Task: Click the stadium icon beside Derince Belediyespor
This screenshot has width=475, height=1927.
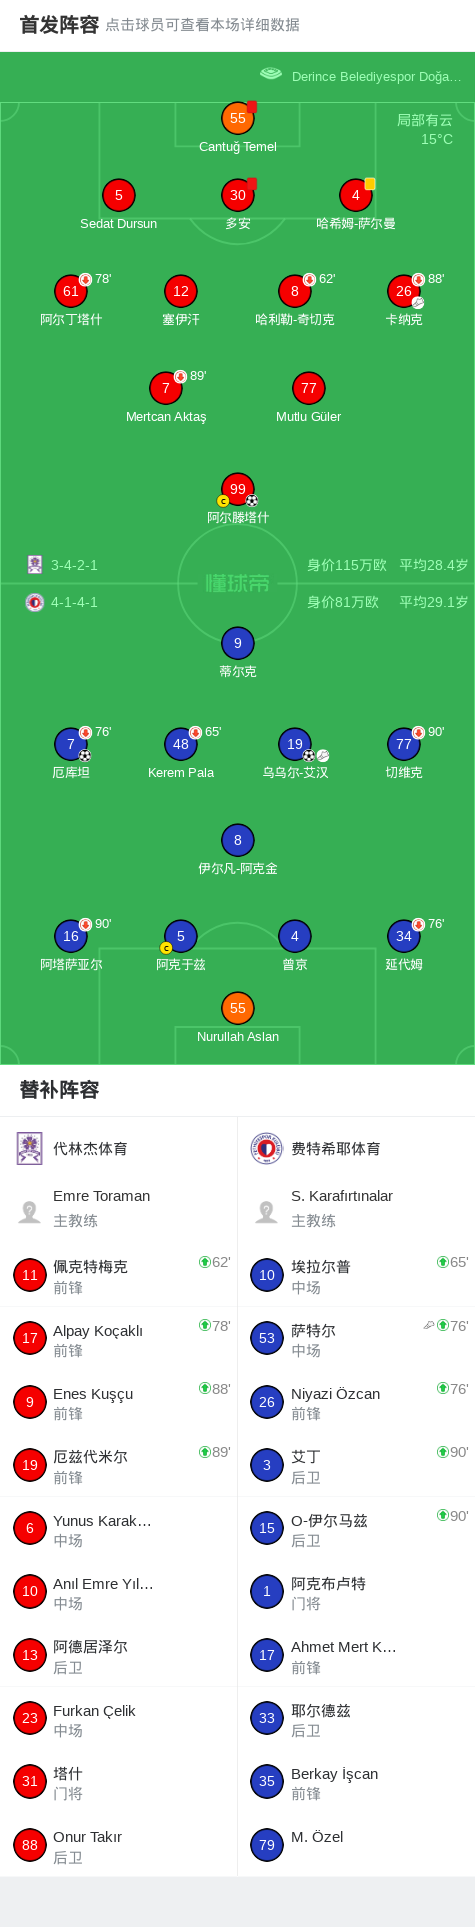Action: click(x=271, y=74)
